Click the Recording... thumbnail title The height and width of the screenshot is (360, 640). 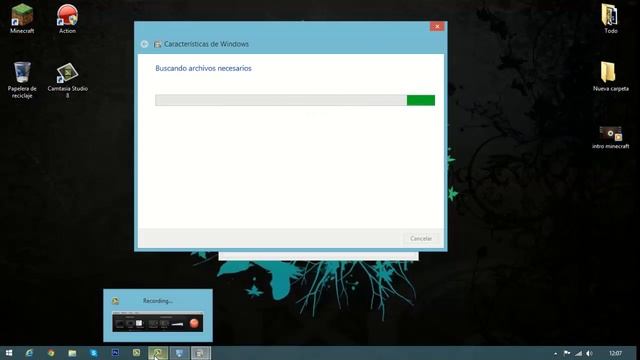point(158,301)
